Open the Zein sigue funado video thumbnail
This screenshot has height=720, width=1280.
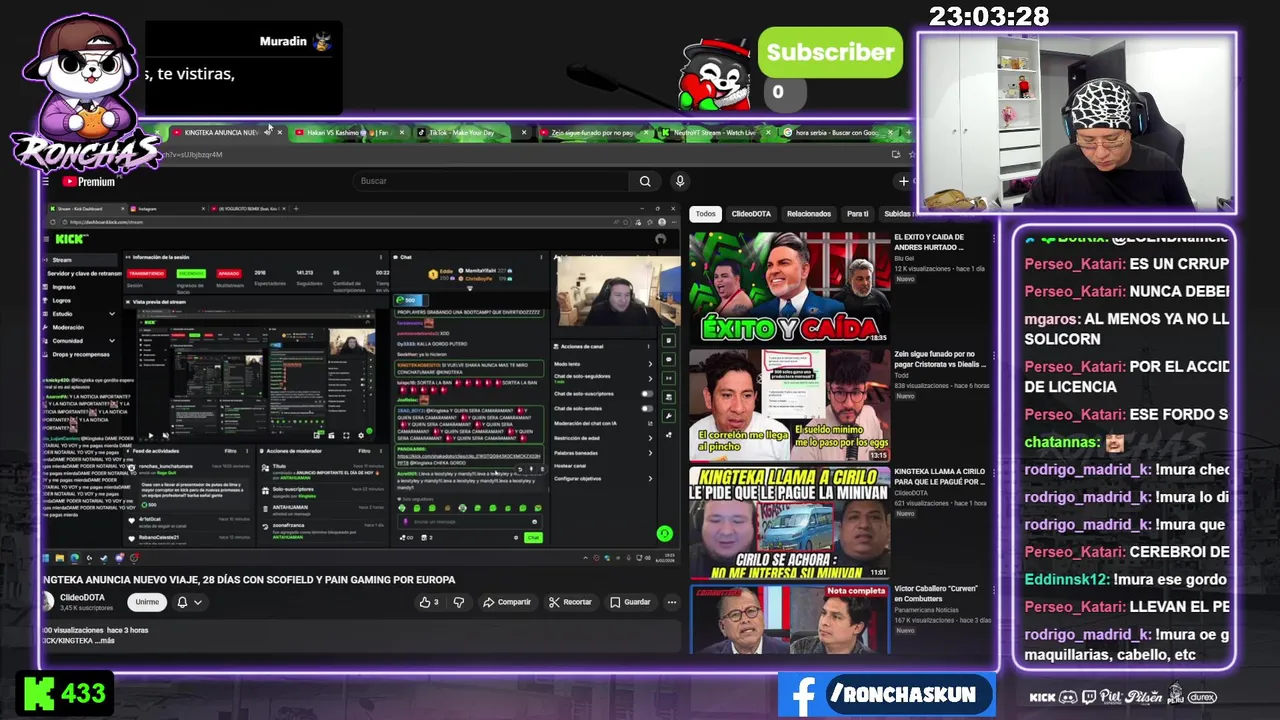[789, 405]
